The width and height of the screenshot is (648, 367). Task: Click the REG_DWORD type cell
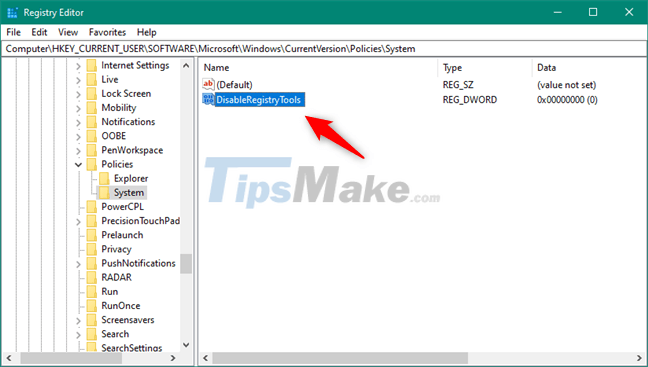coord(470,100)
